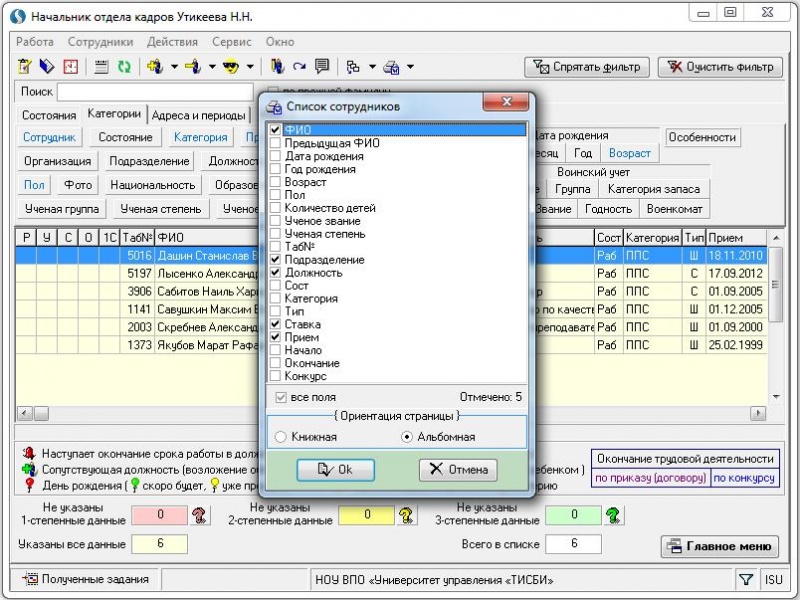Click the table's horizontal scroll right arrow
Screen dimensions: 800x600
(758, 413)
